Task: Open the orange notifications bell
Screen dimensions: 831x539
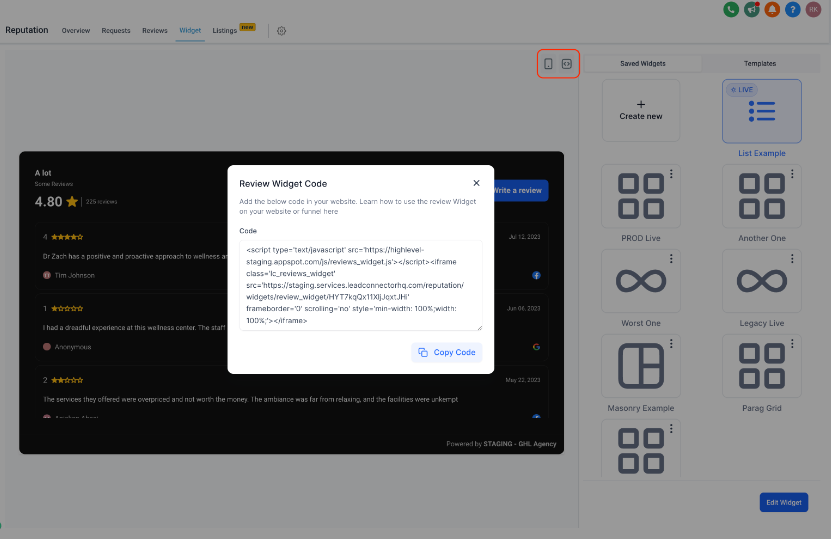Action: pos(772,10)
